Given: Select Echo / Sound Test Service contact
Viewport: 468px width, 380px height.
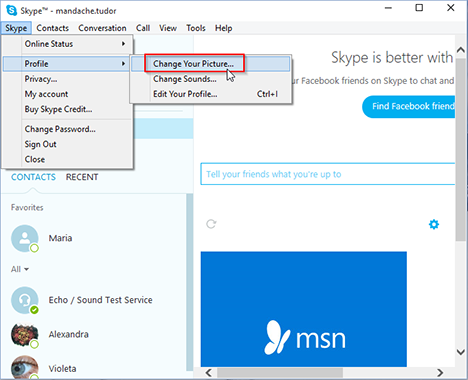Looking at the screenshot, I should (100, 300).
